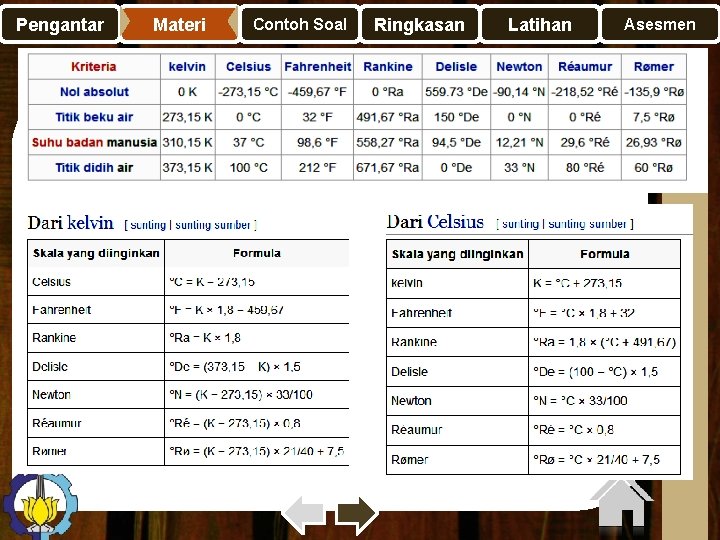Viewport: 720px width, 540px height.
Task: Click the 'Réaumur' column header
Action: [x=585, y=67]
